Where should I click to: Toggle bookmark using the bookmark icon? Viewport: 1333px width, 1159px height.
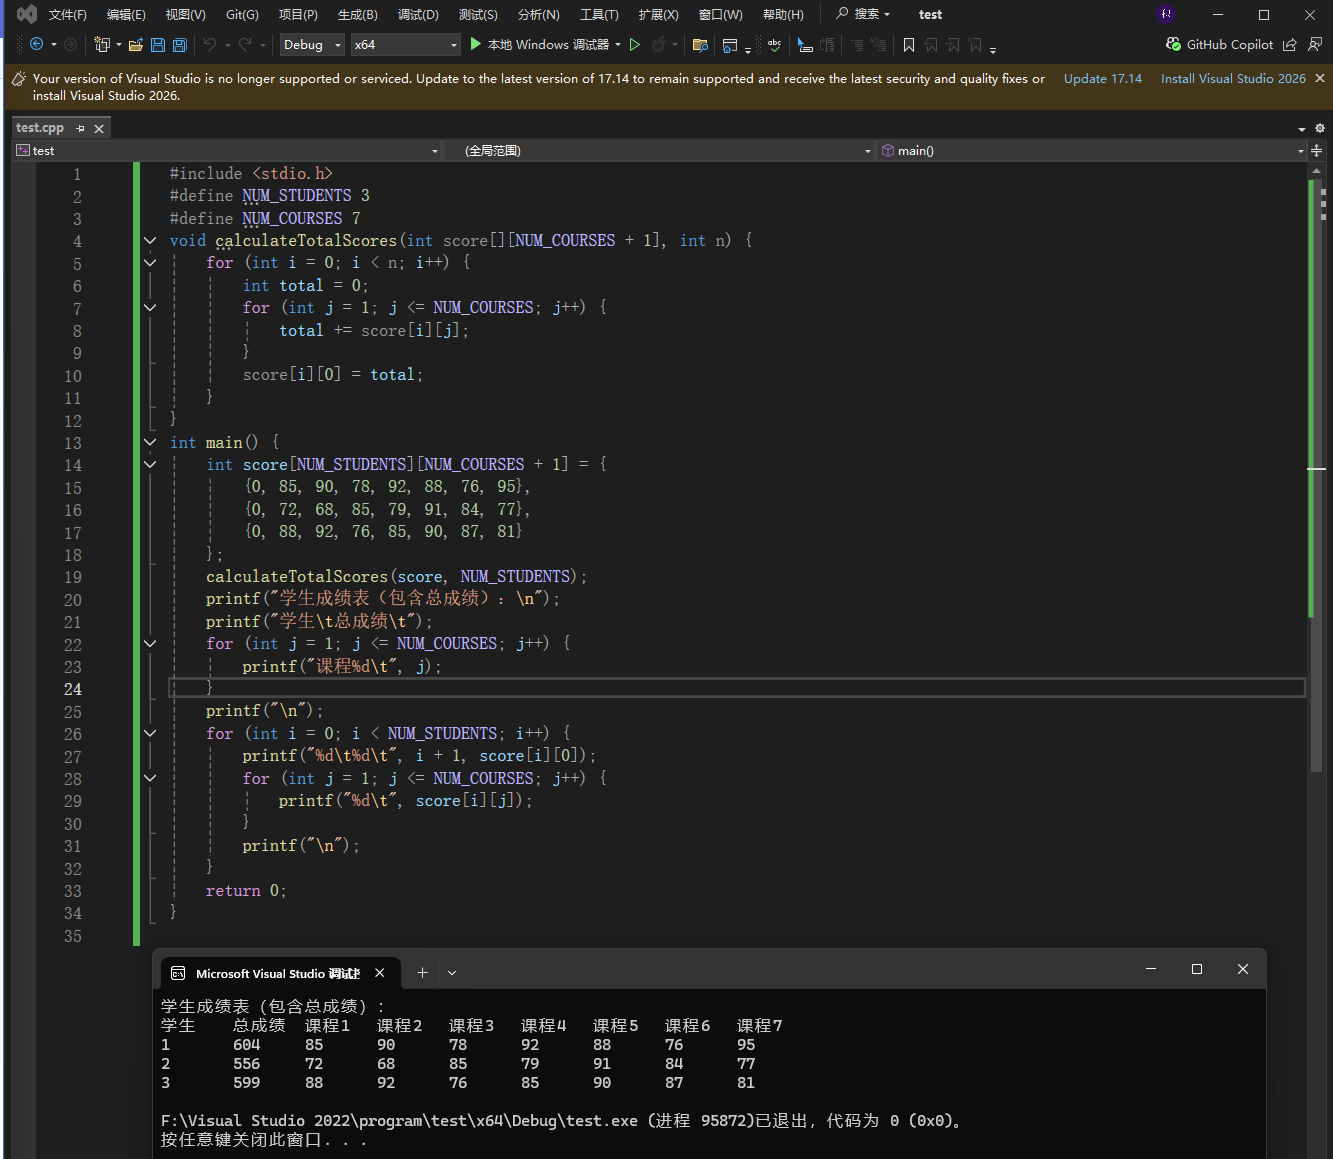tap(908, 45)
